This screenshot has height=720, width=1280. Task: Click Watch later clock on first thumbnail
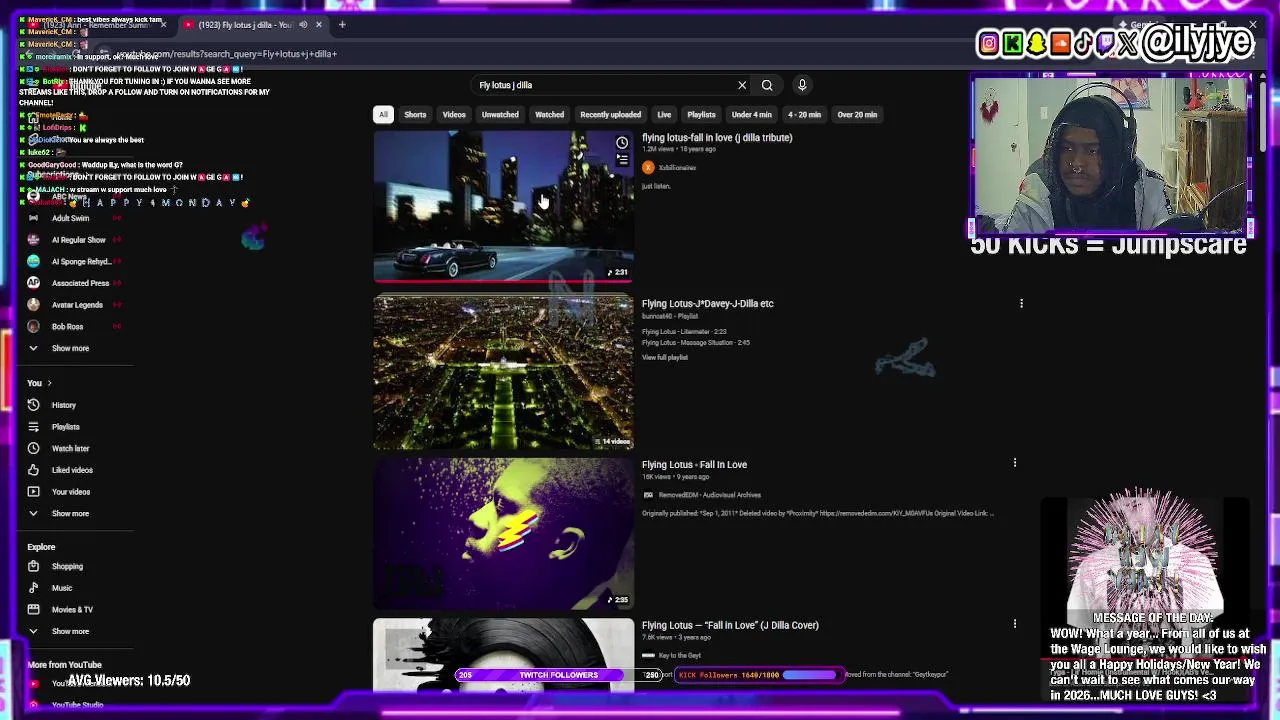coord(622,143)
